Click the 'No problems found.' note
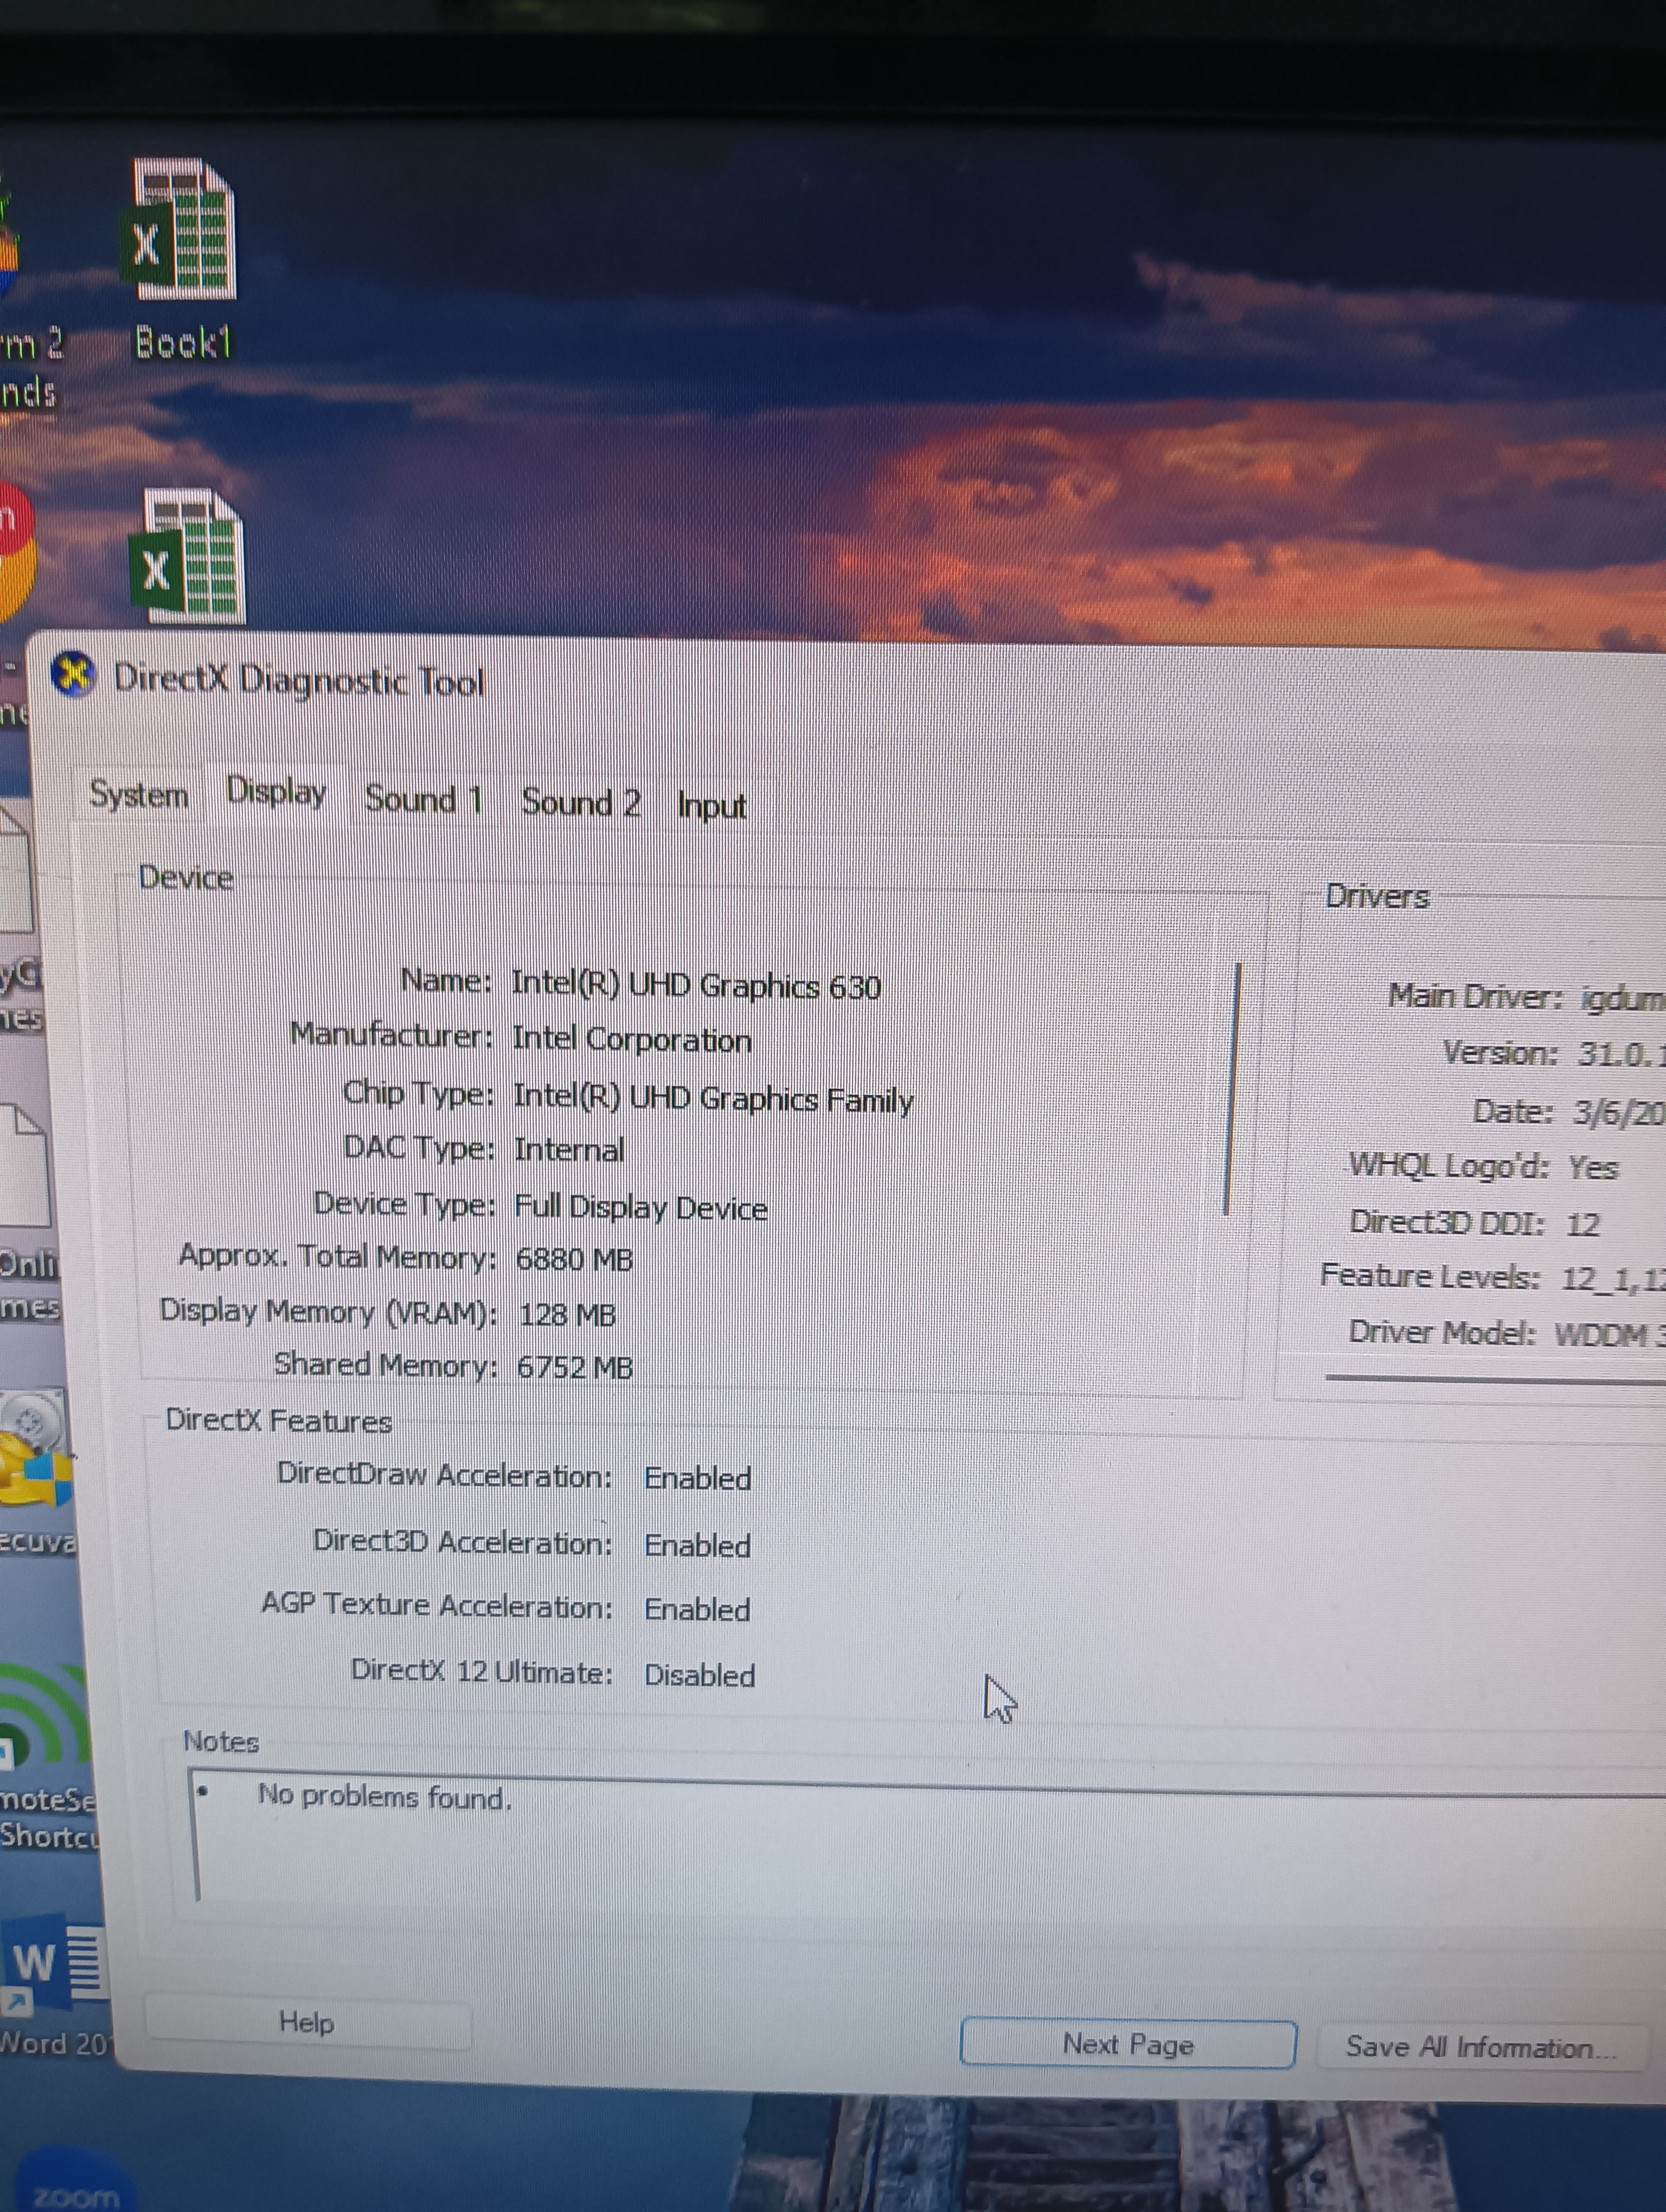Image resolution: width=1666 pixels, height=2212 pixels. pos(385,1797)
